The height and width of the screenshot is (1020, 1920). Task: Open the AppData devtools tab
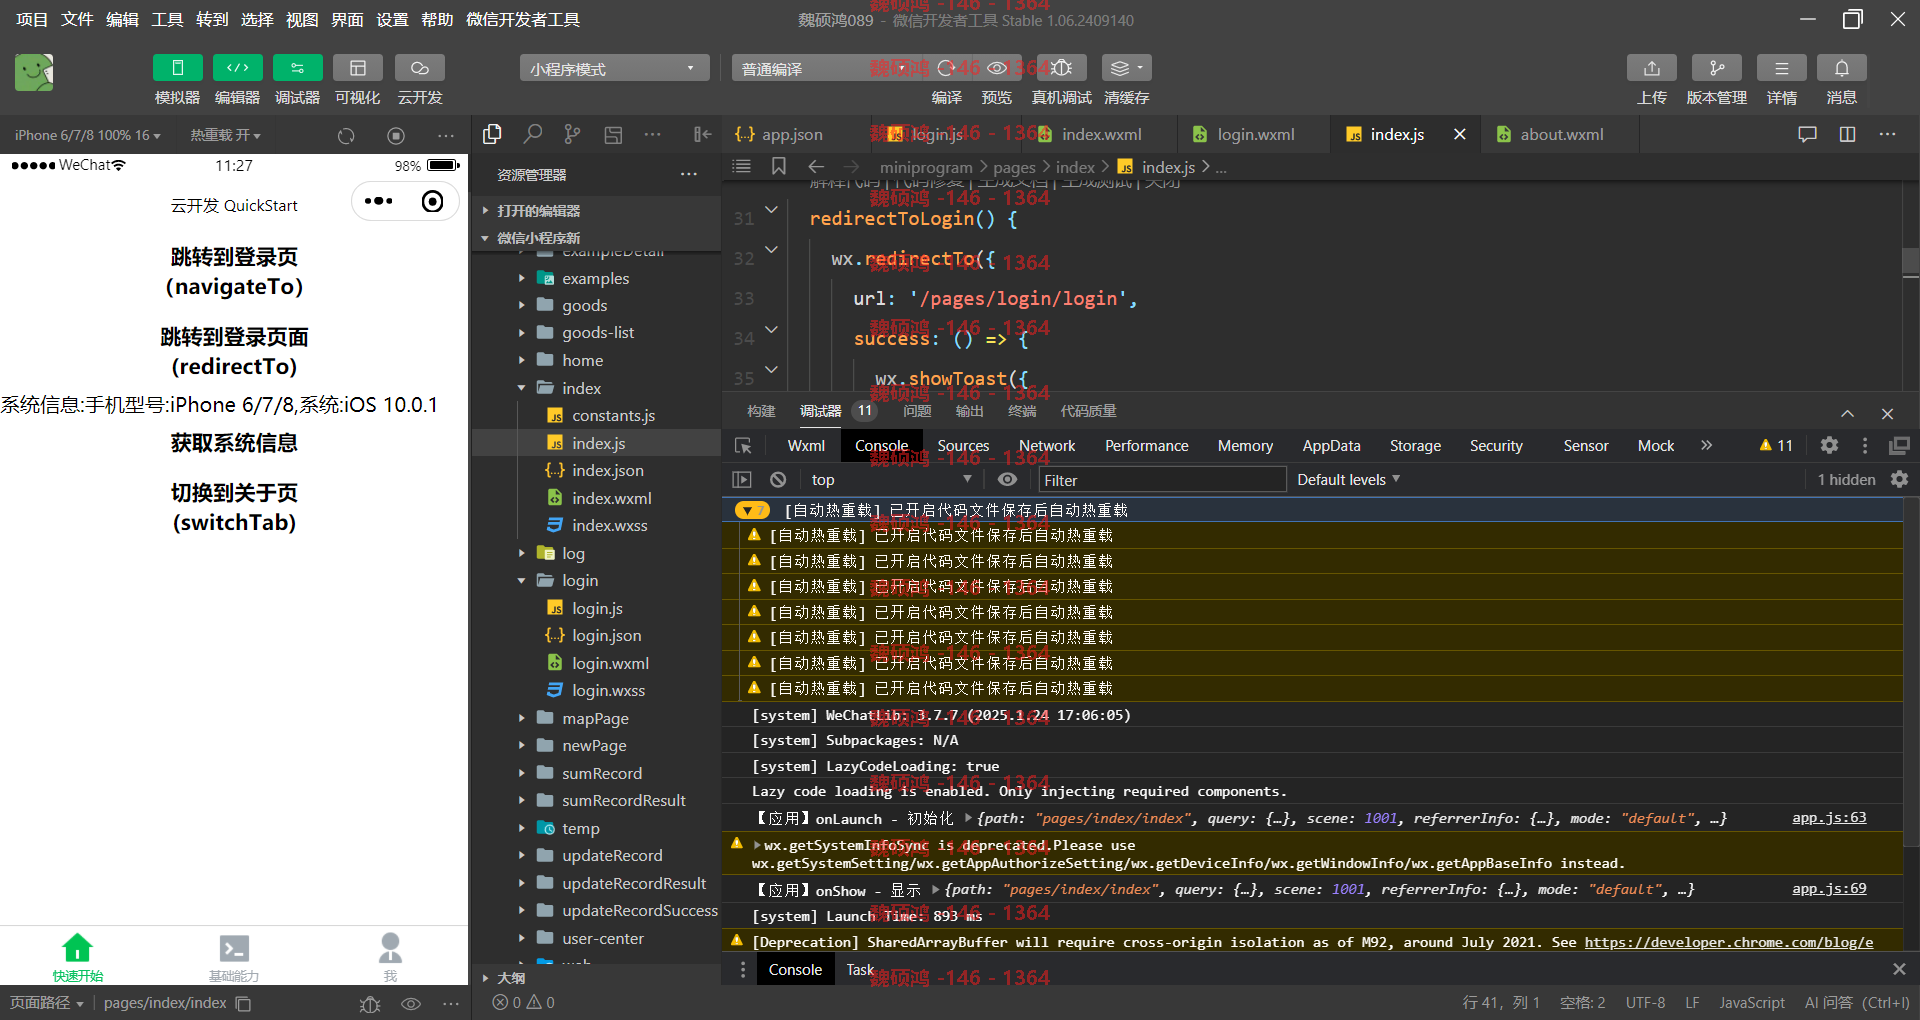[1331, 446]
